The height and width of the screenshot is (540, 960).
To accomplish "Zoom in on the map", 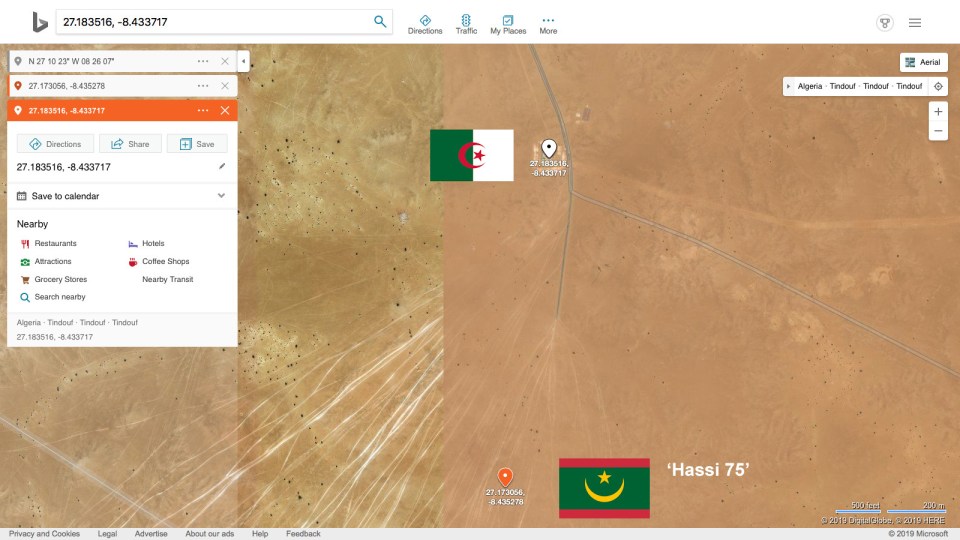I will [938, 112].
